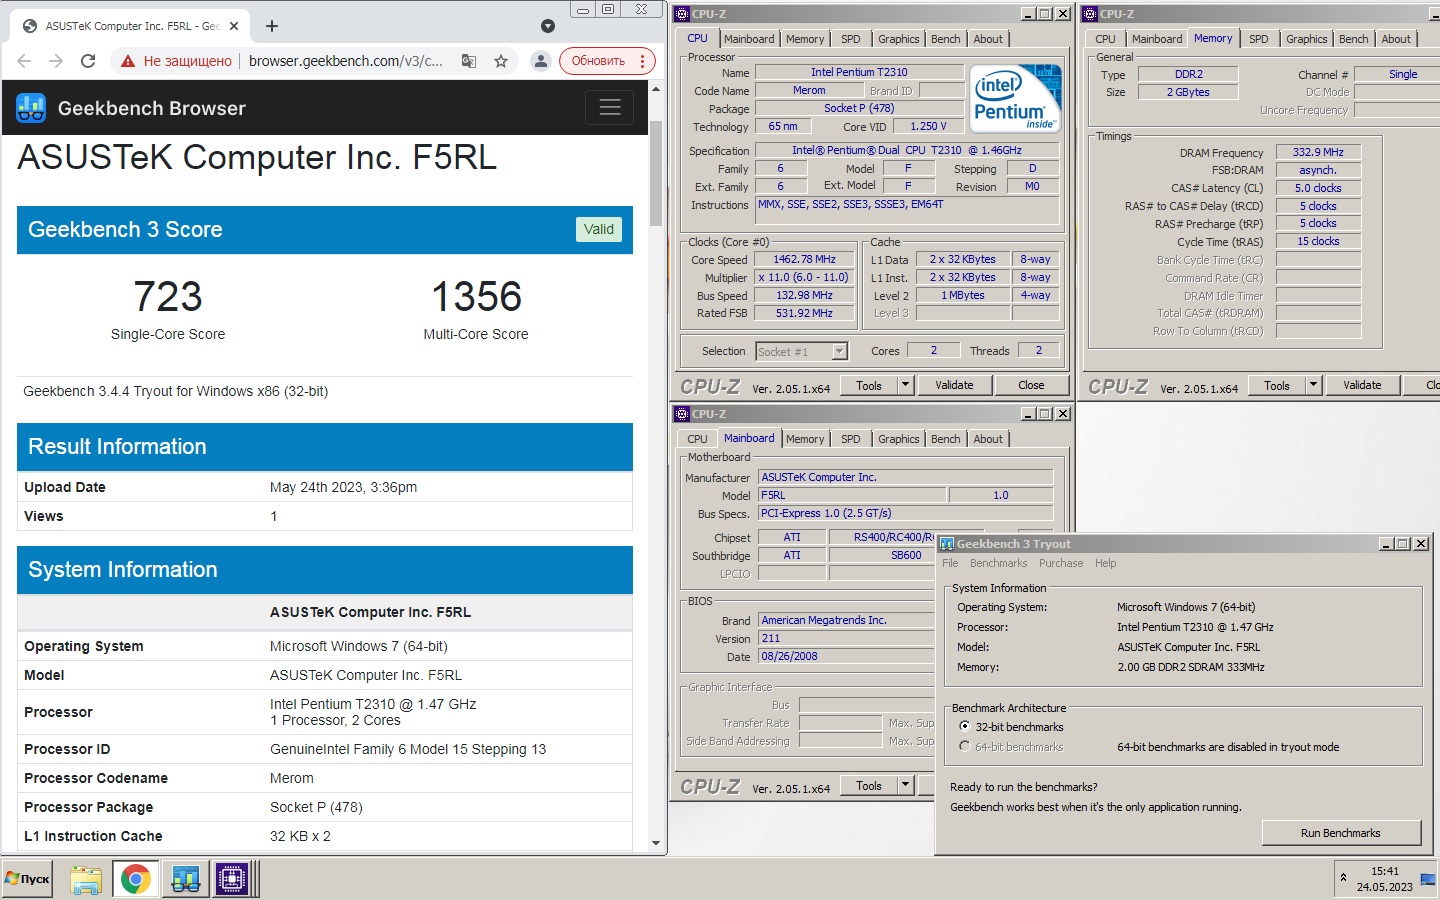Open the Socket #1 selection dropdown
This screenshot has height=900, width=1440.
tap(840, 351)
